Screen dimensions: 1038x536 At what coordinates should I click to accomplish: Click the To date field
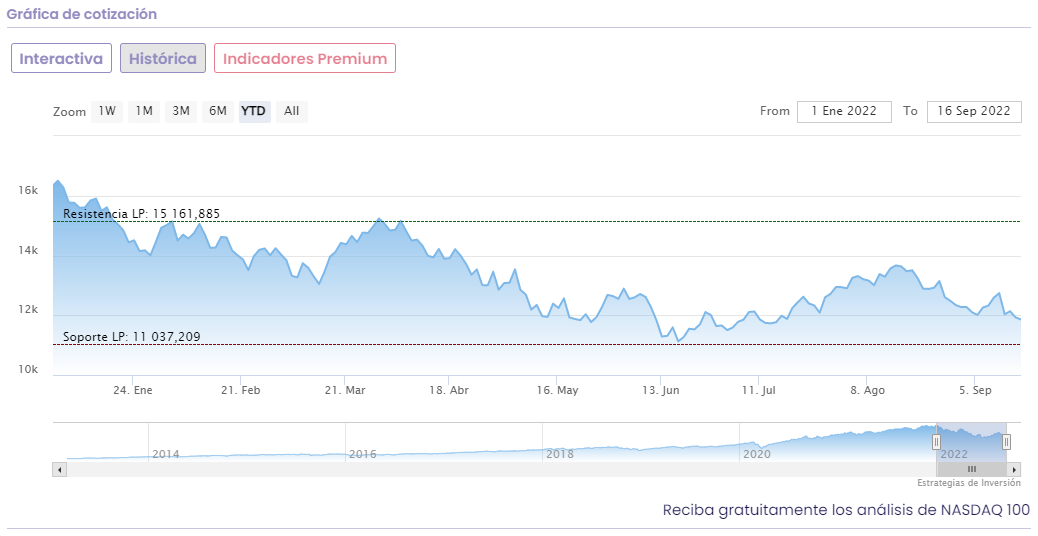point(974,111)
